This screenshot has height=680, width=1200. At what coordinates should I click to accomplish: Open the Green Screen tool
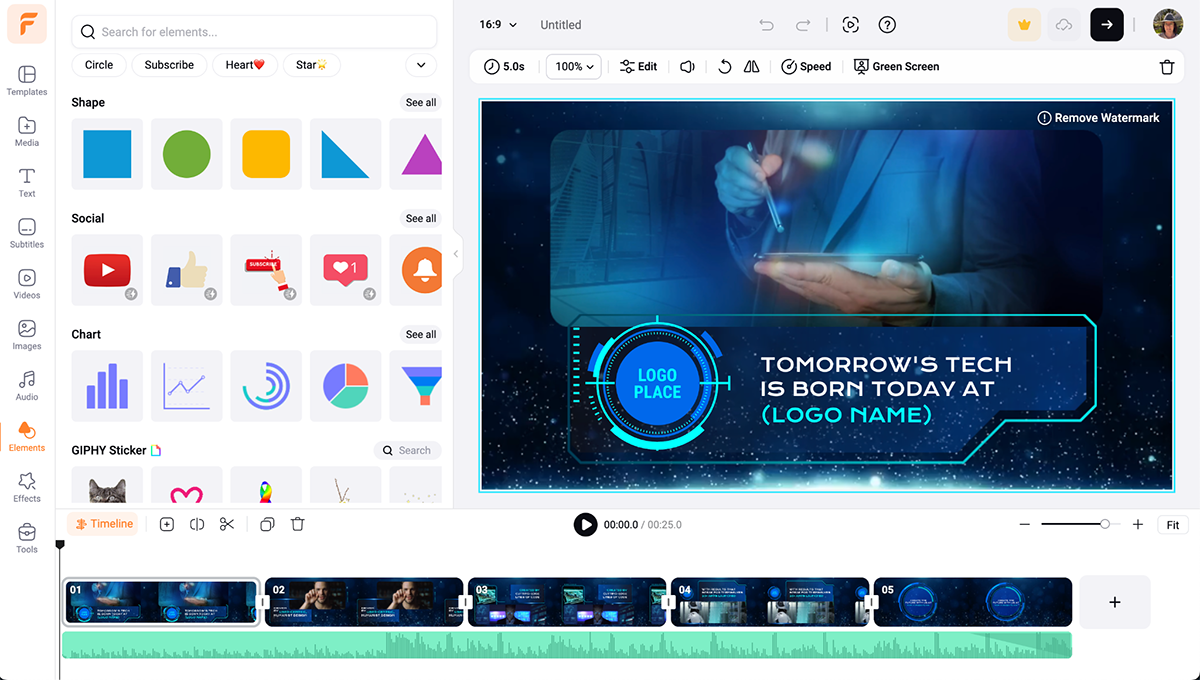click(896, 66)
